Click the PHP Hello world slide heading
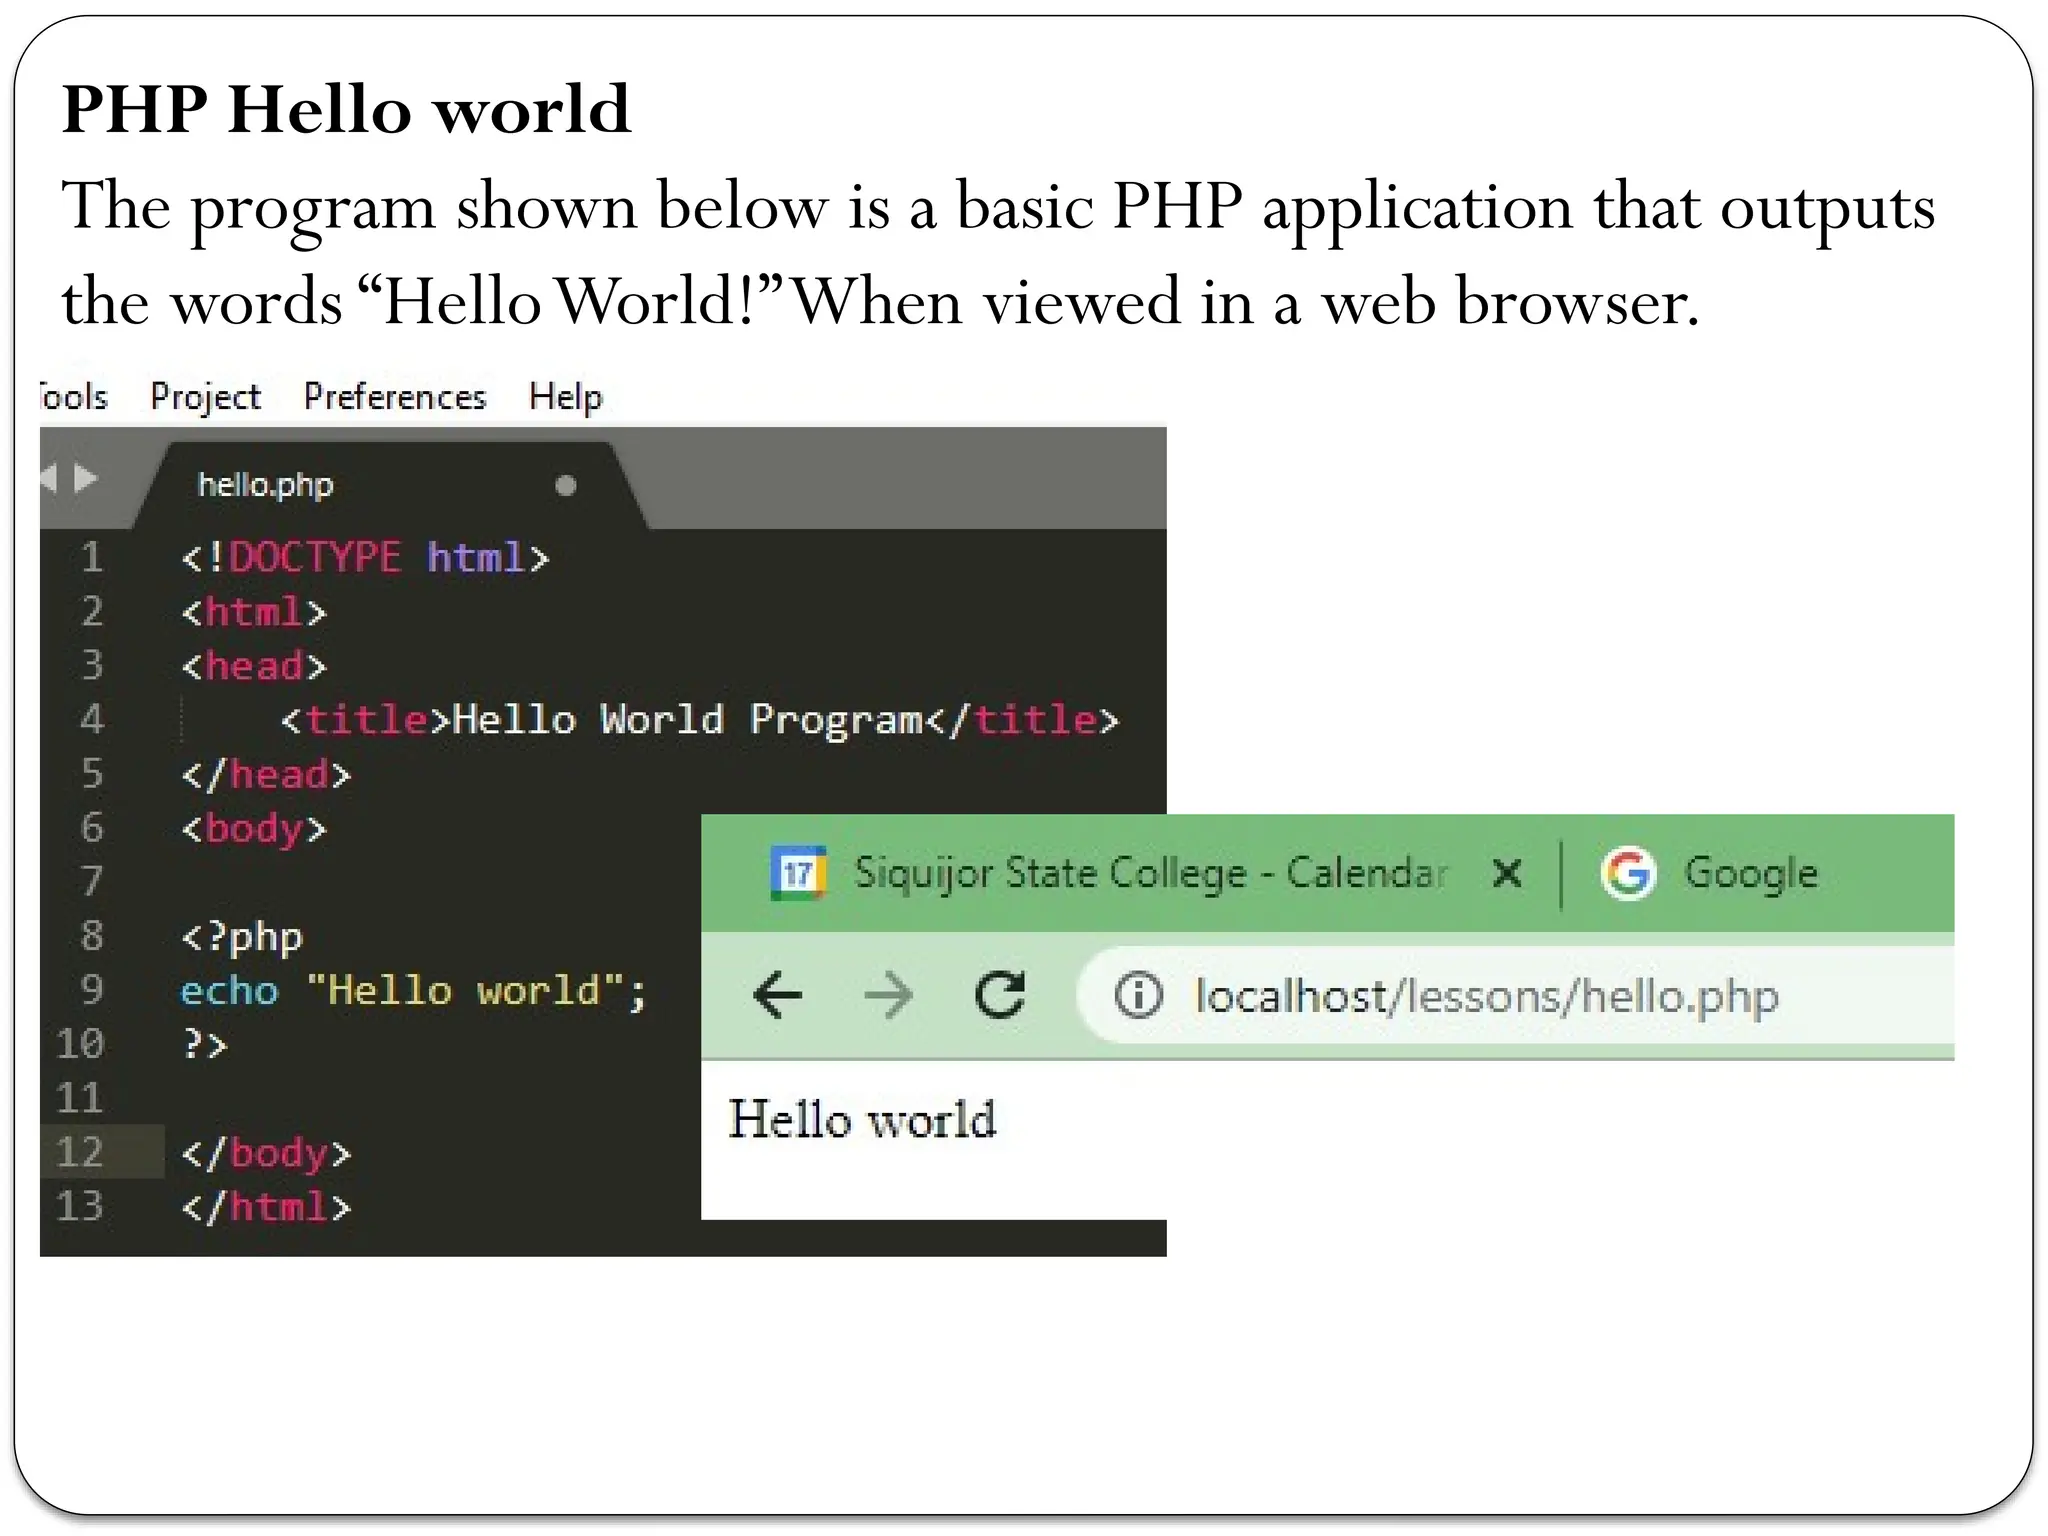The width and height of the screenshot is (2048, 1536). coord(346,108)
